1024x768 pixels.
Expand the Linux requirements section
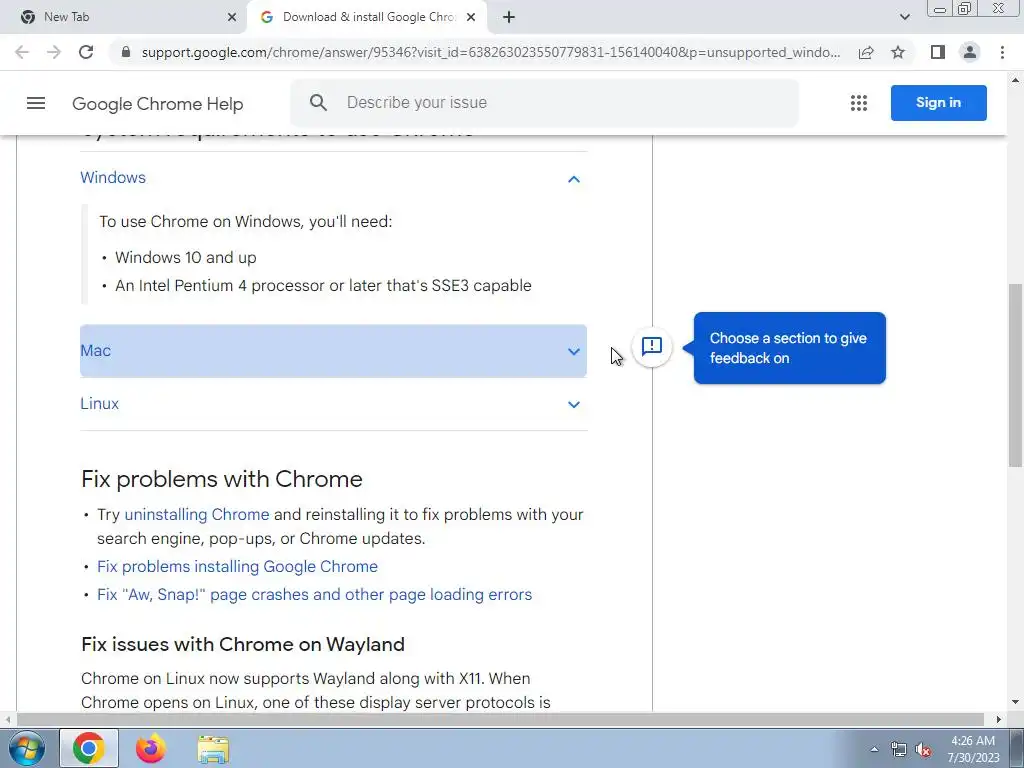(x=573, y=404)
